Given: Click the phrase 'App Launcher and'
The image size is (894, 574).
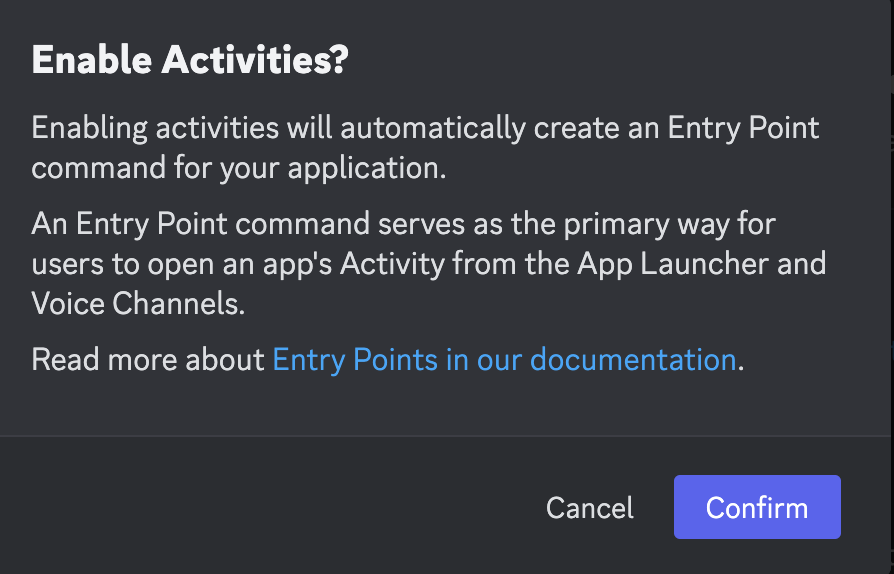Looking at the screenshot, I should click(701, 263).
